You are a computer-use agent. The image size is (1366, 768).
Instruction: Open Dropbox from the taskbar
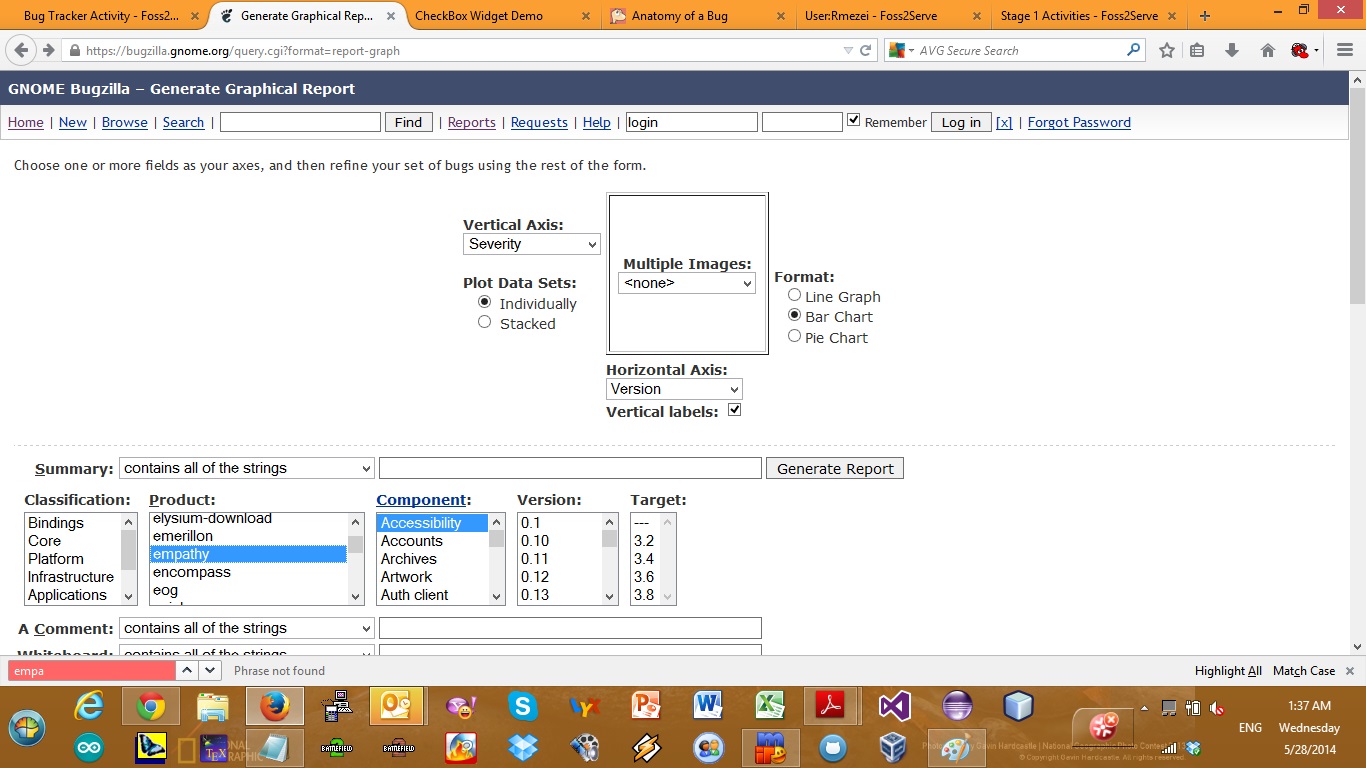pyautogui.click(x=522, y=747)
